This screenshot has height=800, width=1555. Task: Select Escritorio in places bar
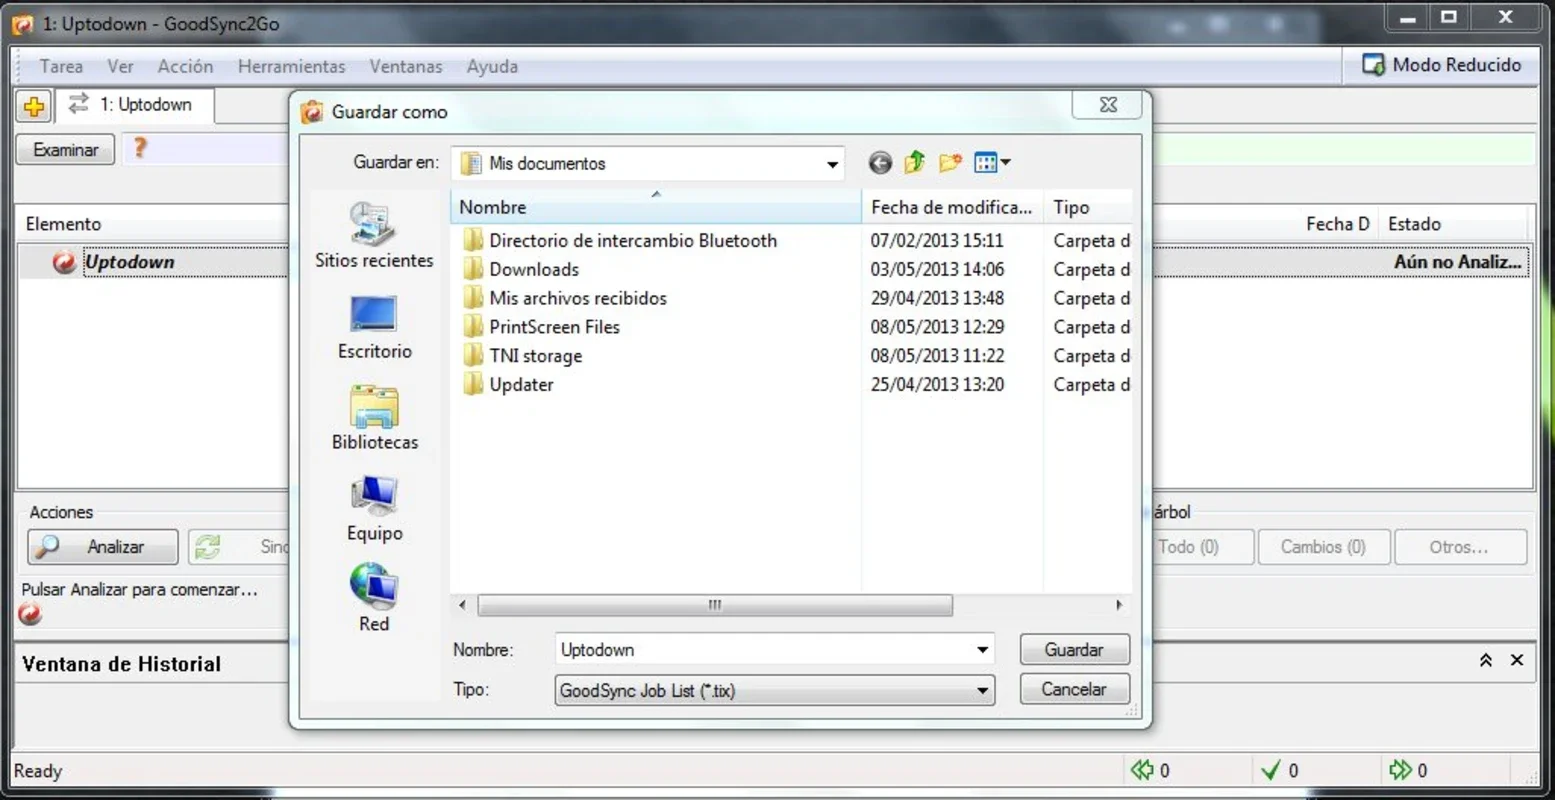[x=374, y=327]
